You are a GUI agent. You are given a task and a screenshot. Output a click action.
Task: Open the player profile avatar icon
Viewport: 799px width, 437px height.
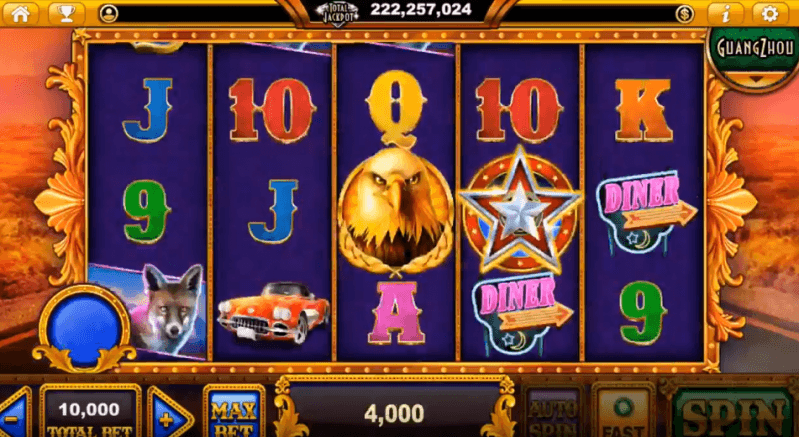point(108,14)
